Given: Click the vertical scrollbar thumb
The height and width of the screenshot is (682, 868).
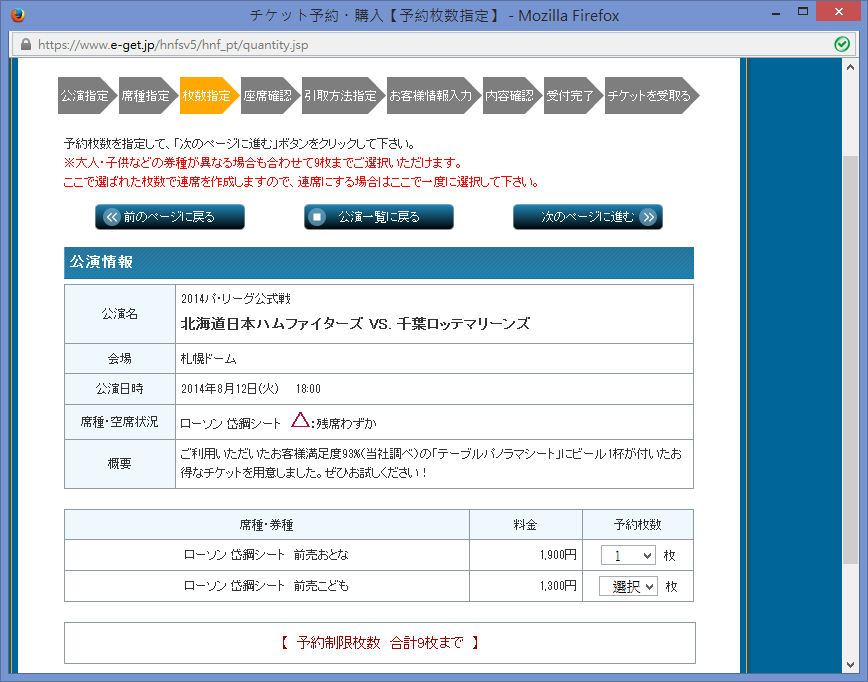Looking at the screenshot, I should [x=850, y=360].
